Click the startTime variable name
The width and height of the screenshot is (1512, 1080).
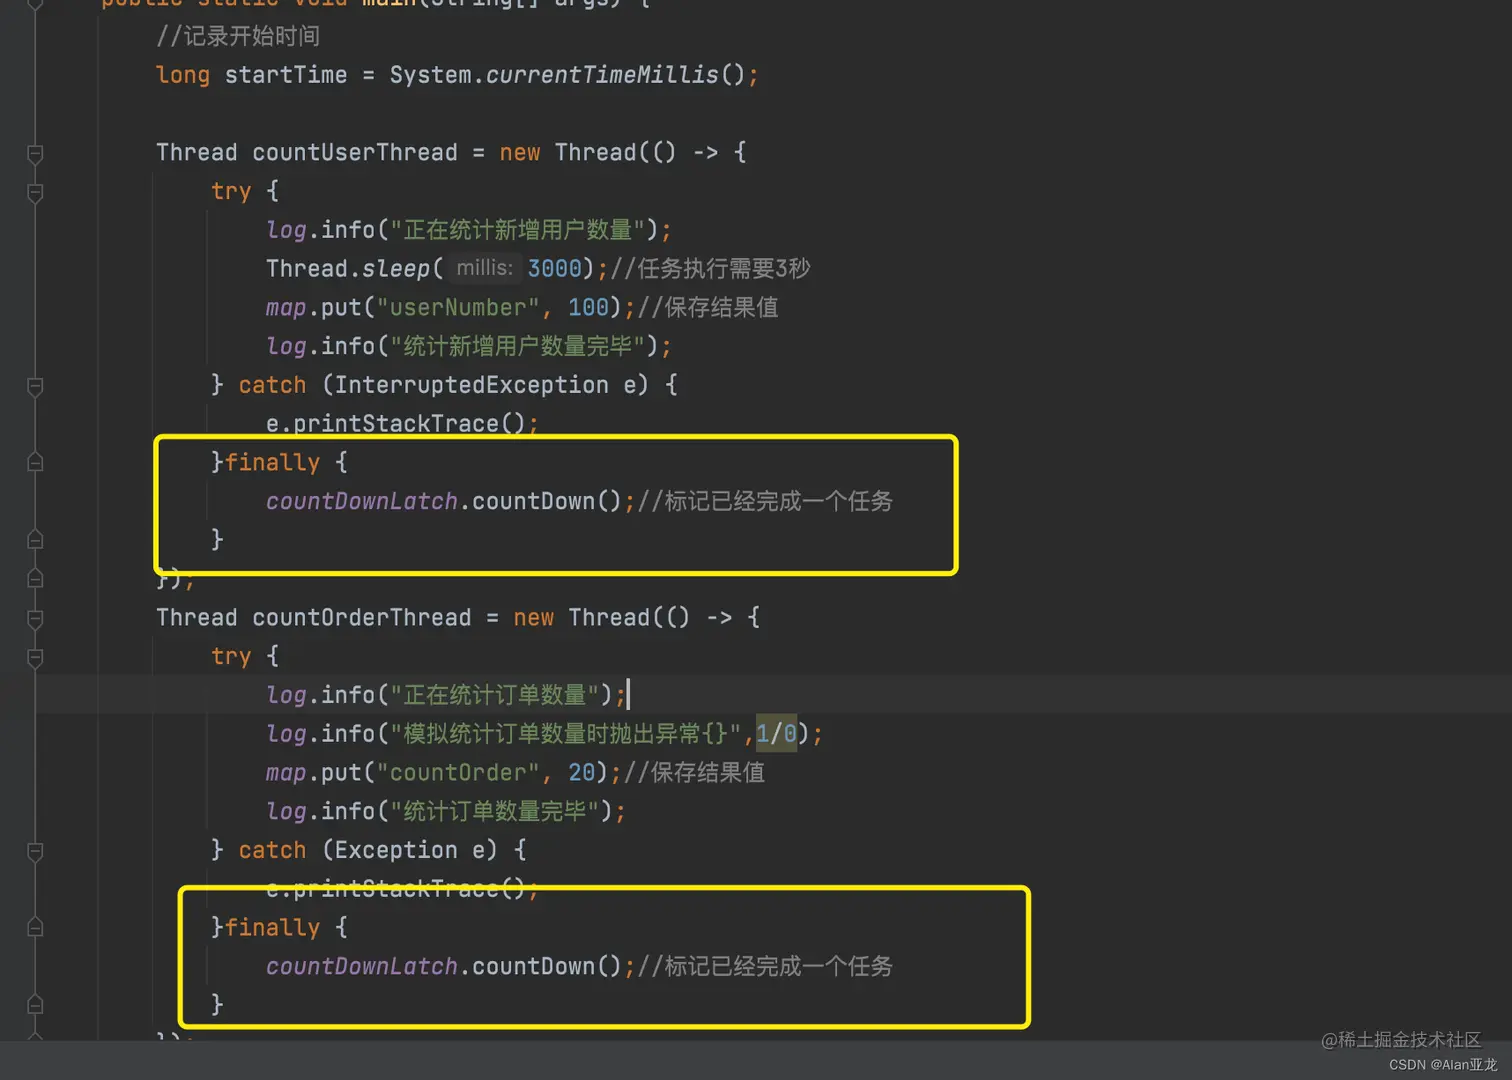[x=286, y=75]
